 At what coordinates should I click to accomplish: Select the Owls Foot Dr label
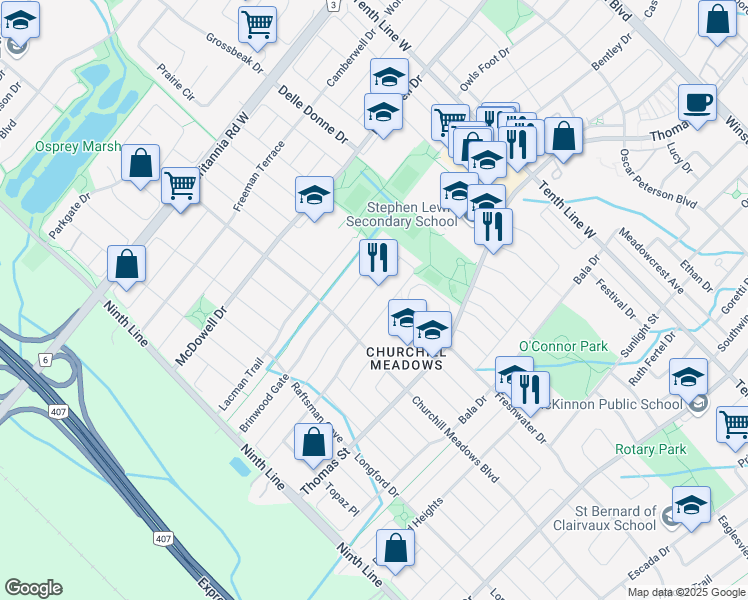pos(485,70)
